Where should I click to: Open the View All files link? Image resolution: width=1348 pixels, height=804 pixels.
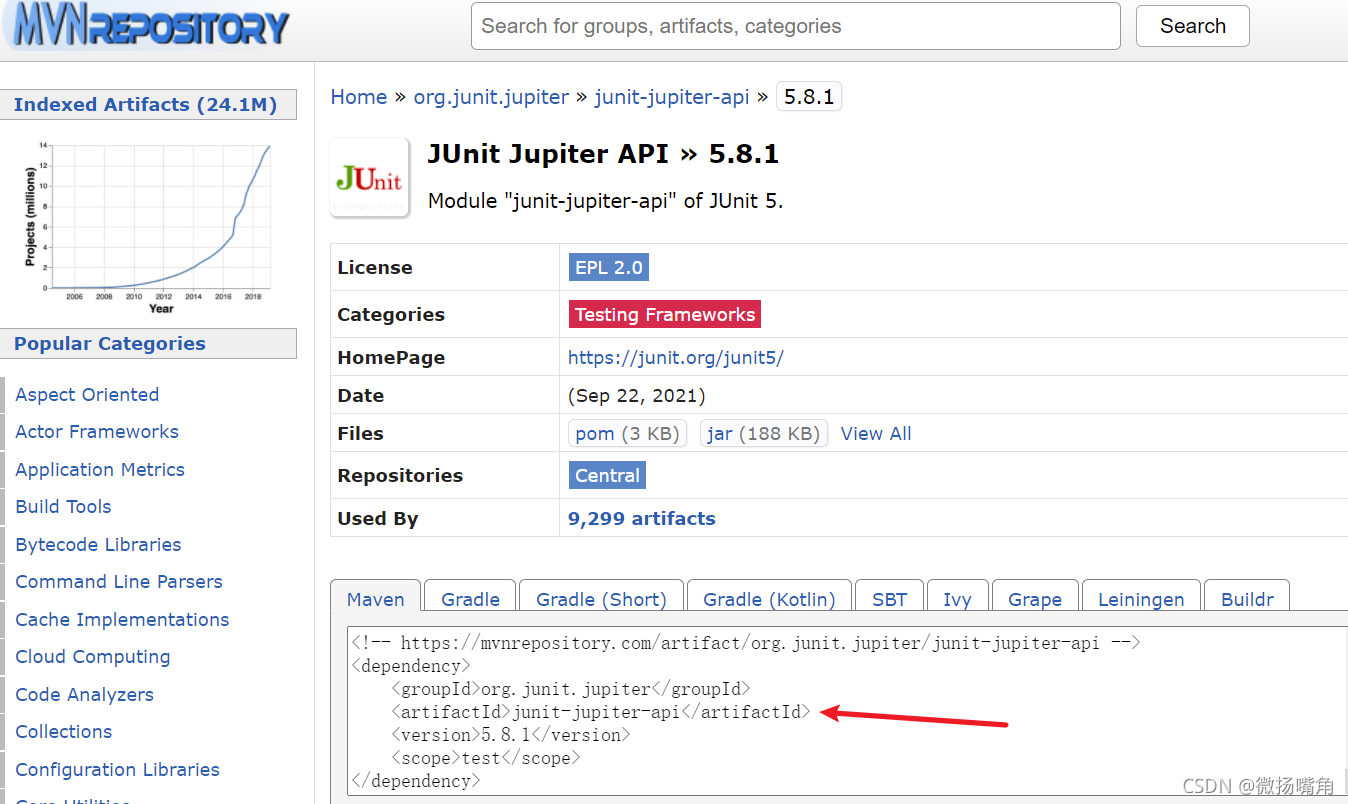coord(876,433)
